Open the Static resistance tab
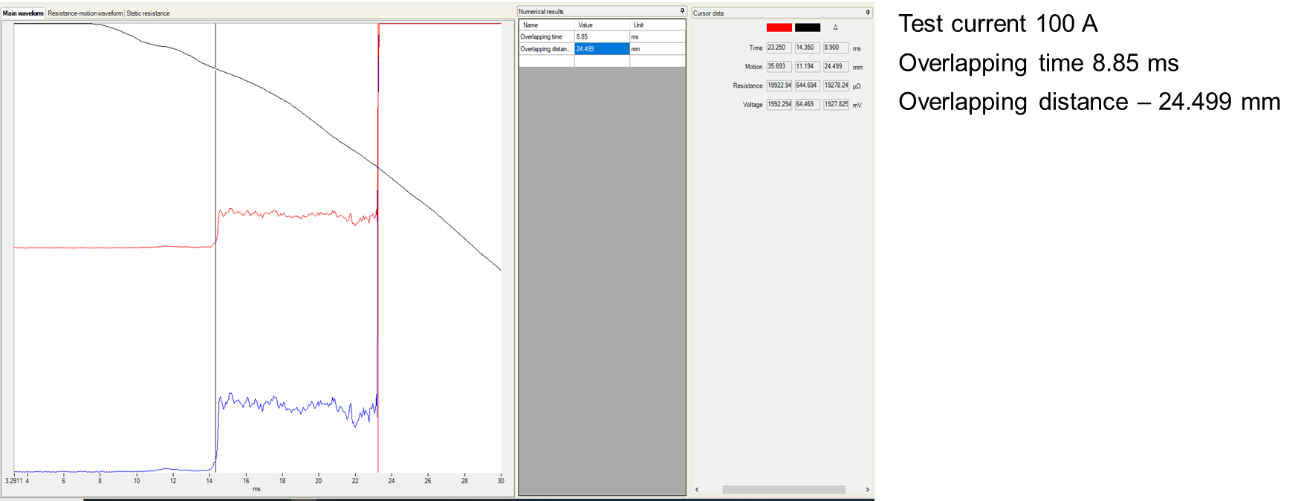 click(x=148, y=14)
